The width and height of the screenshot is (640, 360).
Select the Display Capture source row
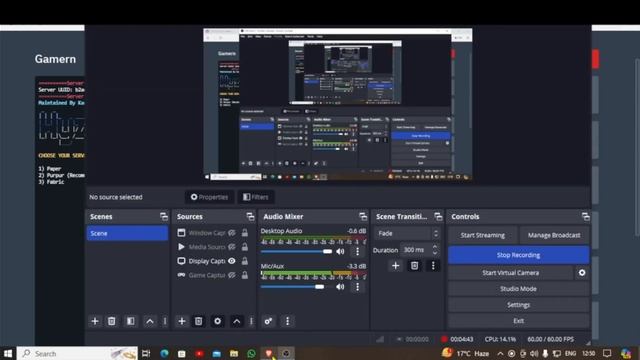point(213,261)
